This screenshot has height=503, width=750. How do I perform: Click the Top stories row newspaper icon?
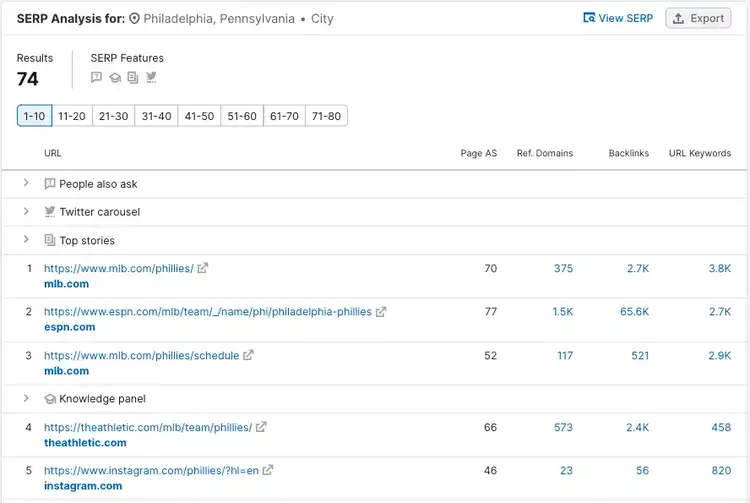(x=50, y=240)
